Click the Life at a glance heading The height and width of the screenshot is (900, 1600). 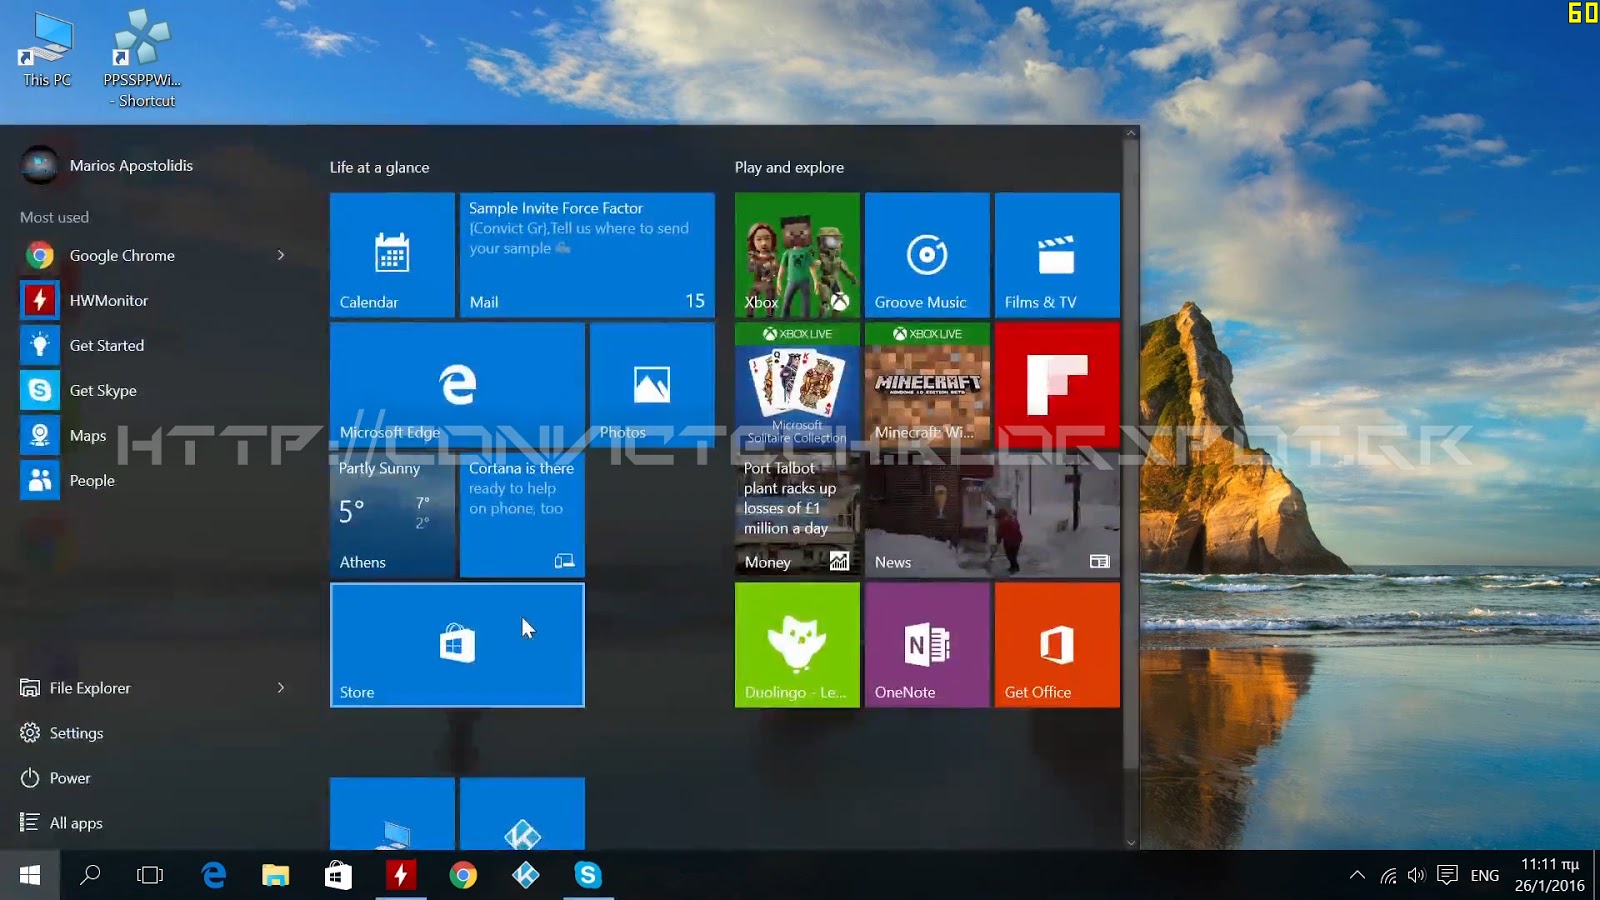pyautogui.click(x=380, y=167)
